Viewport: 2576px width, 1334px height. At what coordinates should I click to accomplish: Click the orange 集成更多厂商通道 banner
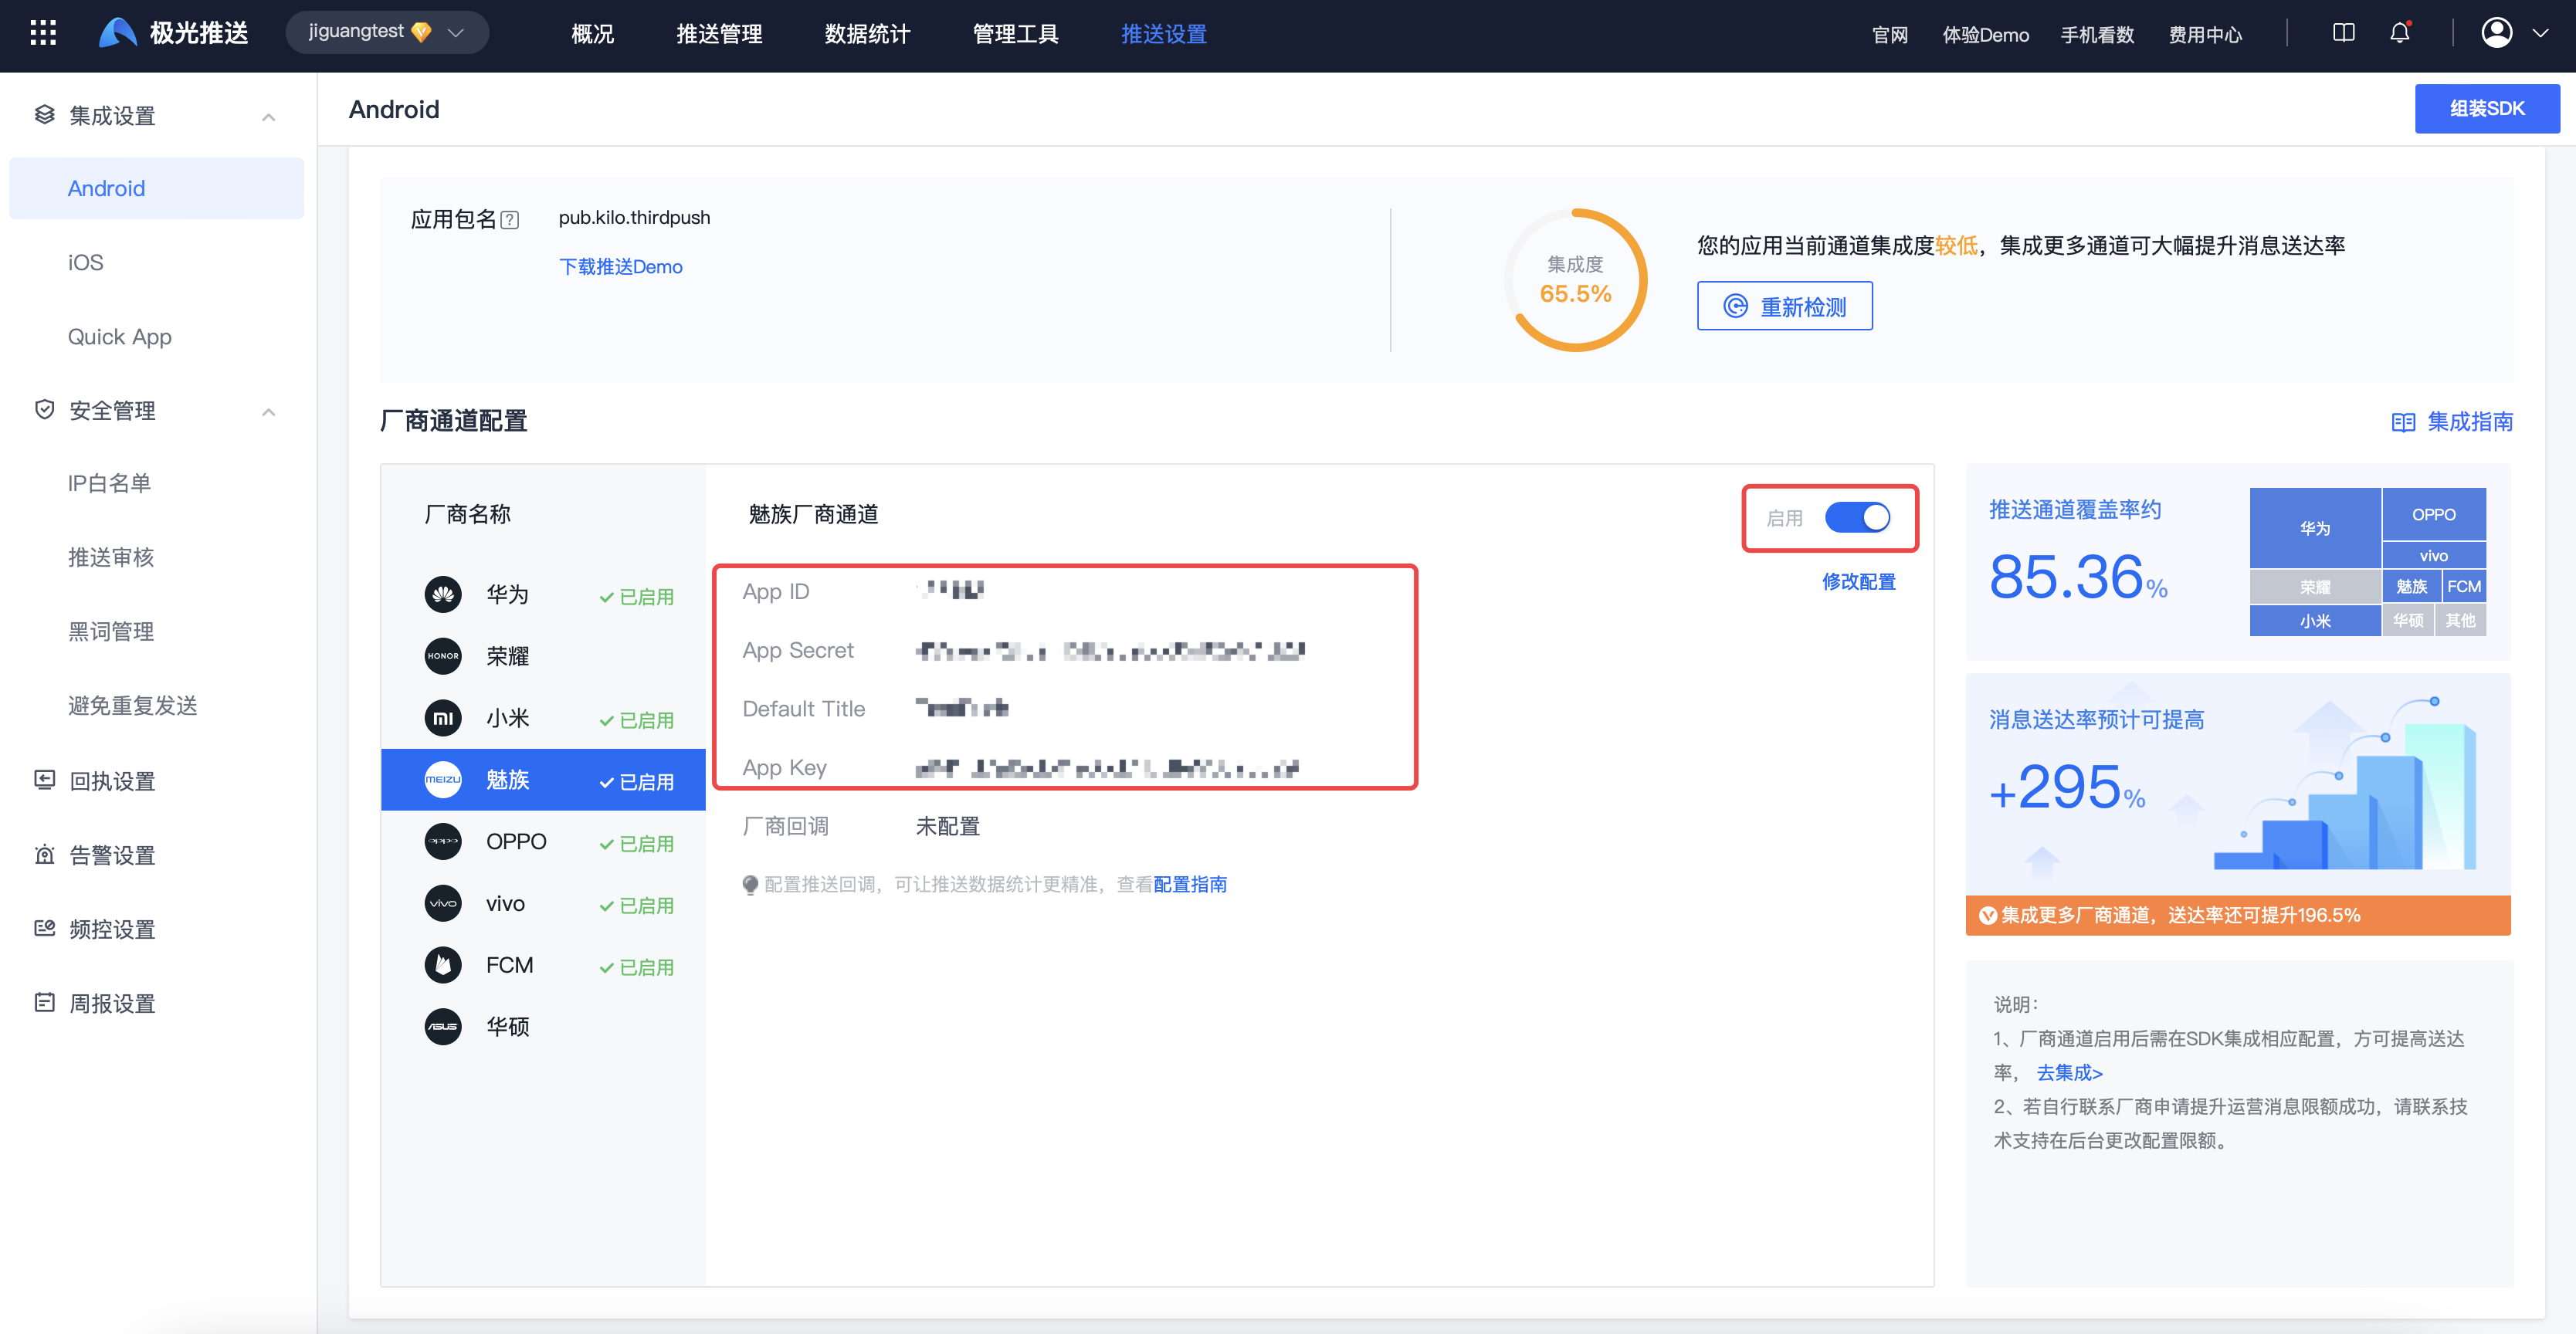click(2237, 915)
